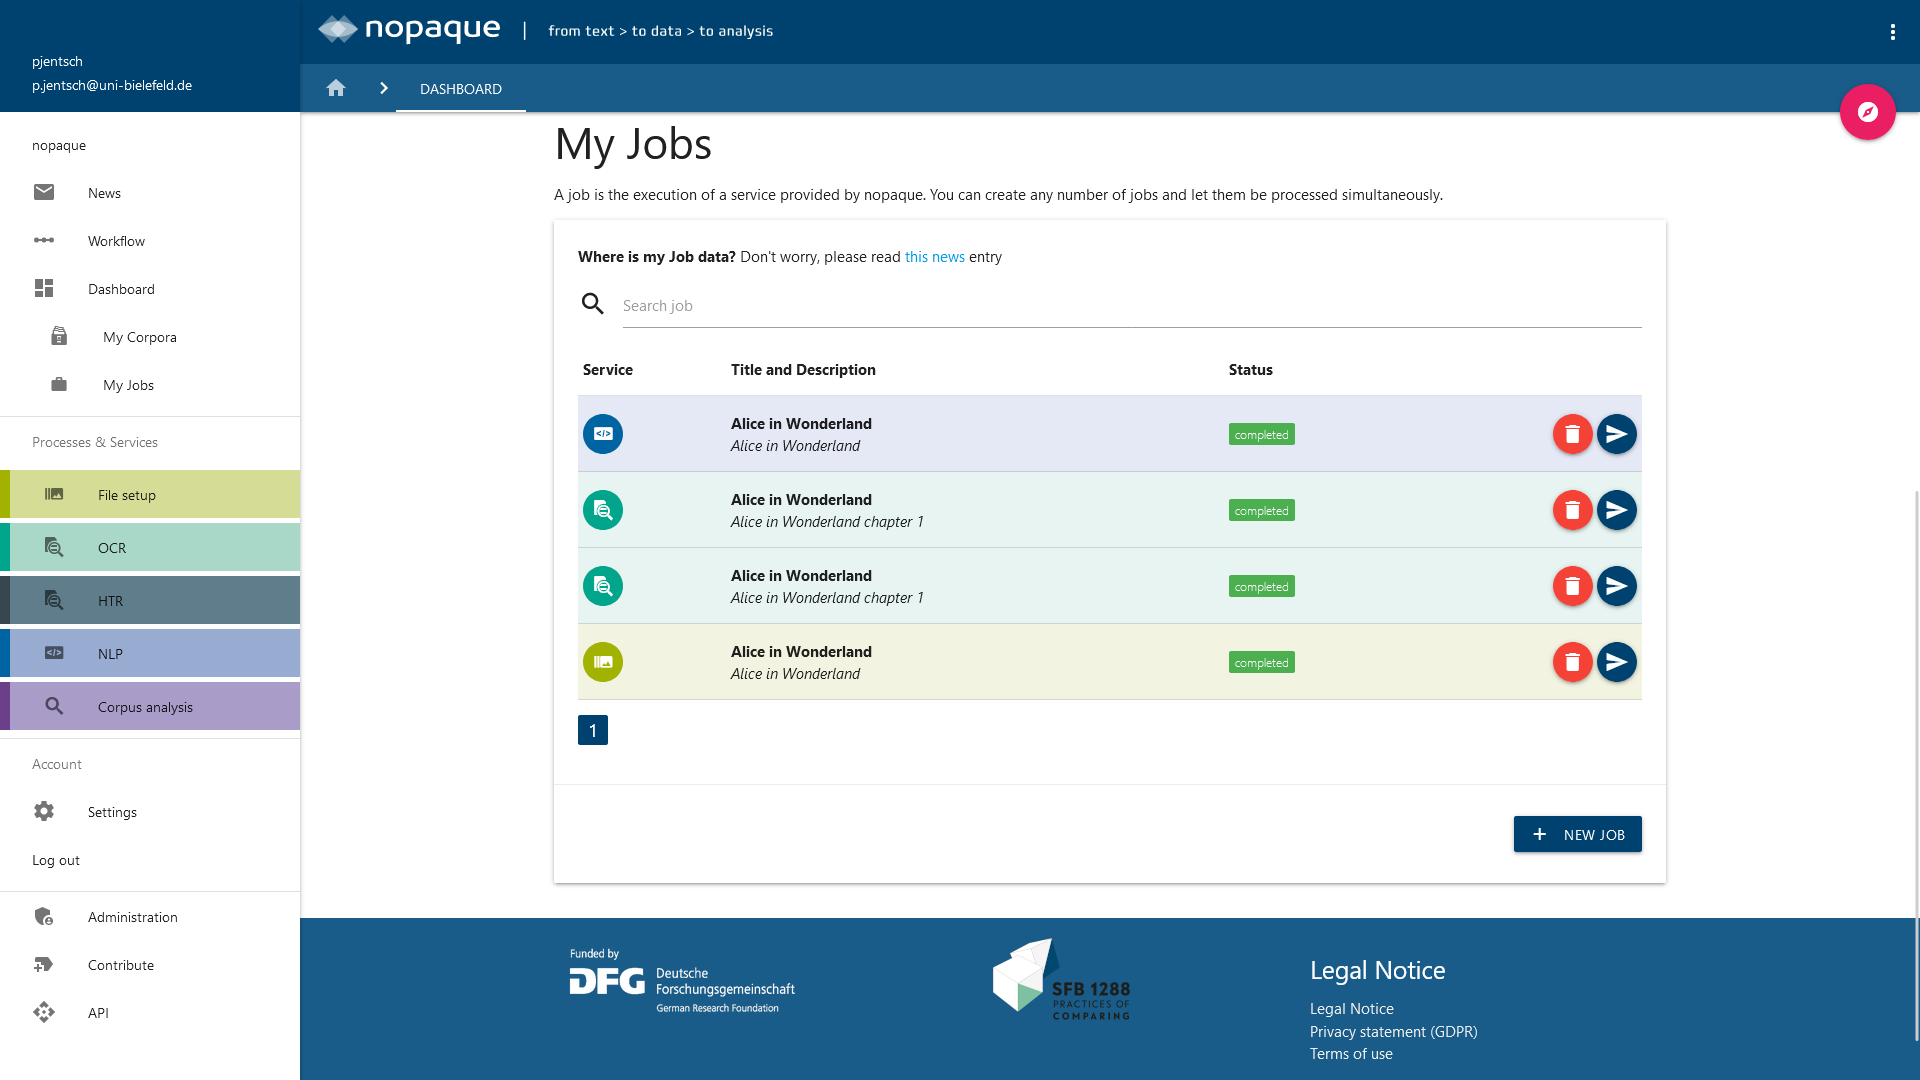This screenshot has width=1920, height=1080.
Task: Open My Corpora in sidebar
Action: click(139, 337)
